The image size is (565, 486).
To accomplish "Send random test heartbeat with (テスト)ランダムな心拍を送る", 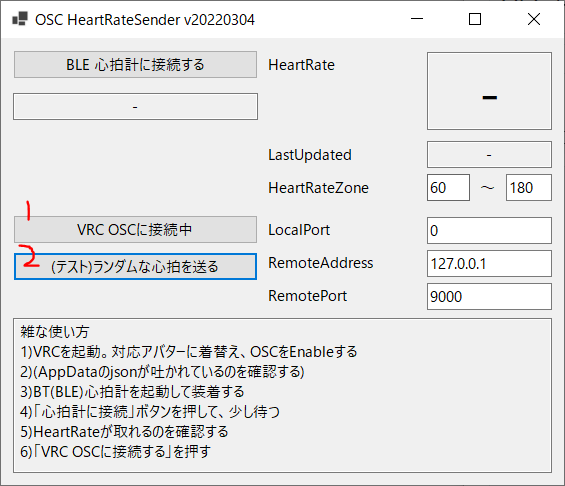I will click(x=135, y=267).
